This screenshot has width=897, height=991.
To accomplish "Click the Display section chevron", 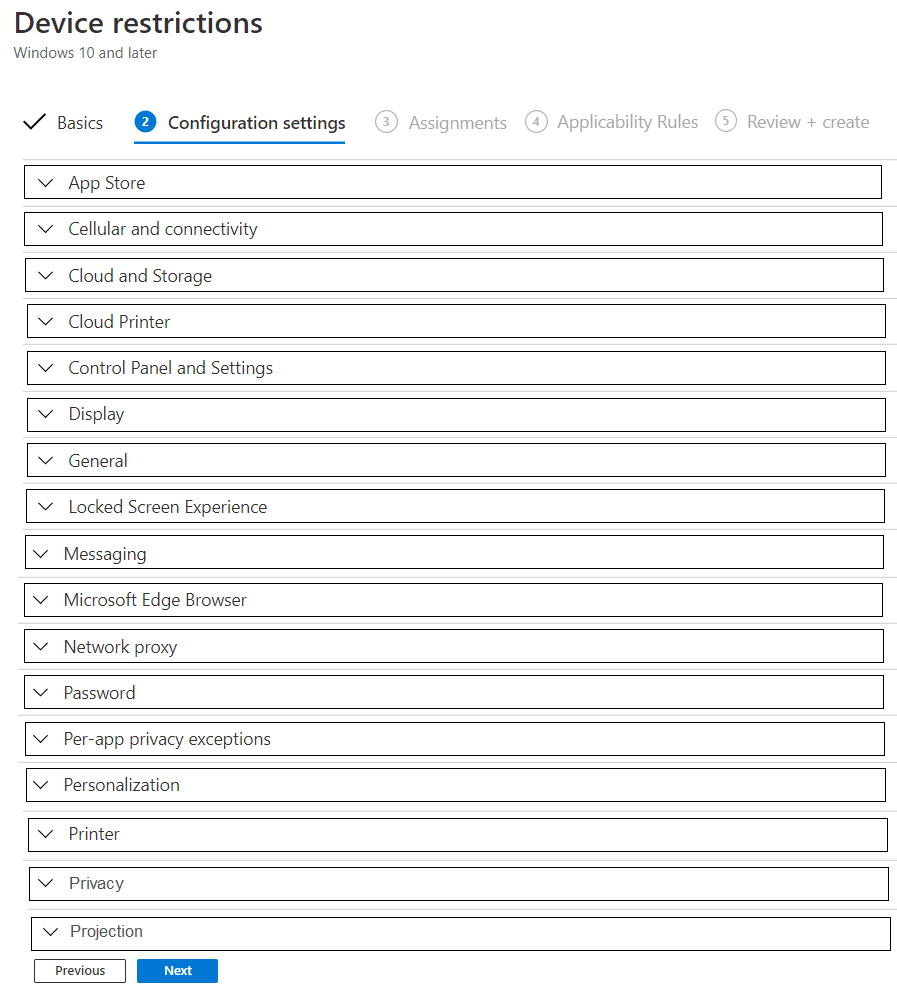I will (45, 414).
